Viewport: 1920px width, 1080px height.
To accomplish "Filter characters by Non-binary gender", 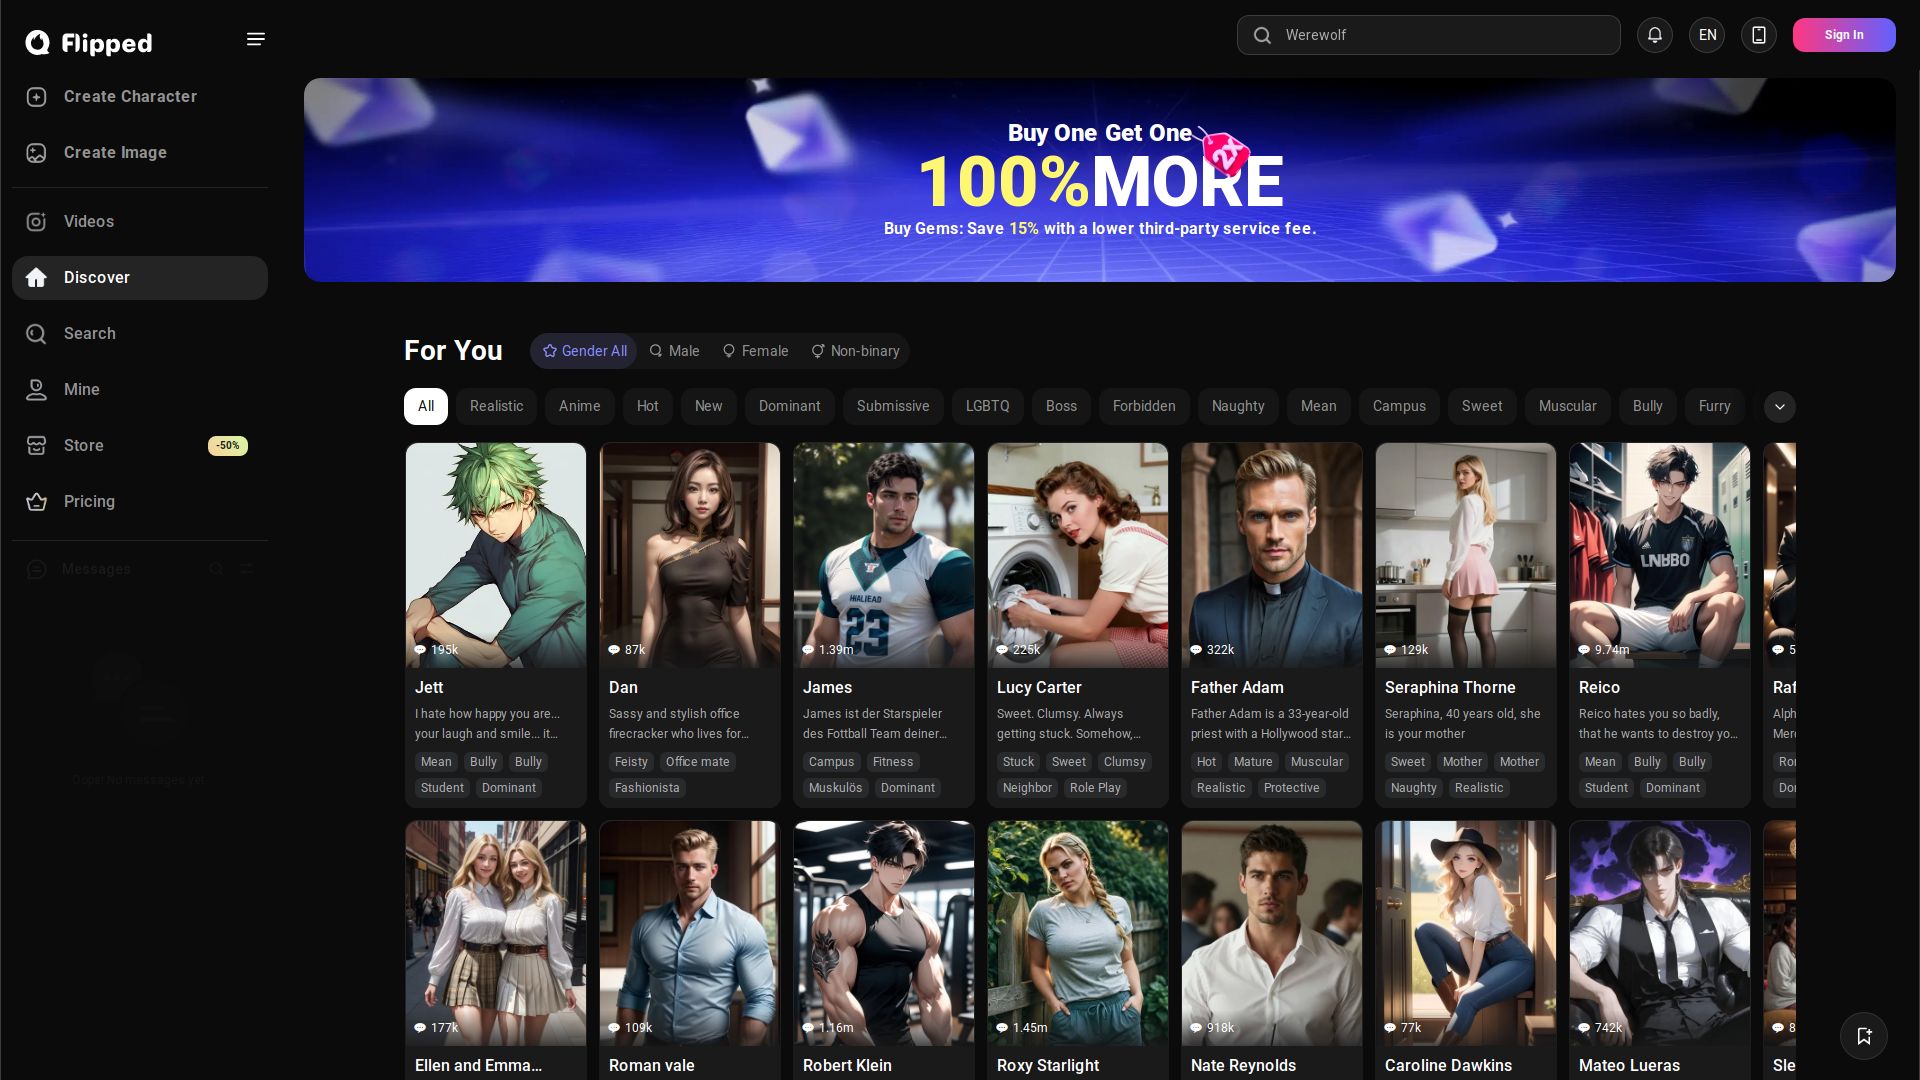I will (x=855, y=351).
